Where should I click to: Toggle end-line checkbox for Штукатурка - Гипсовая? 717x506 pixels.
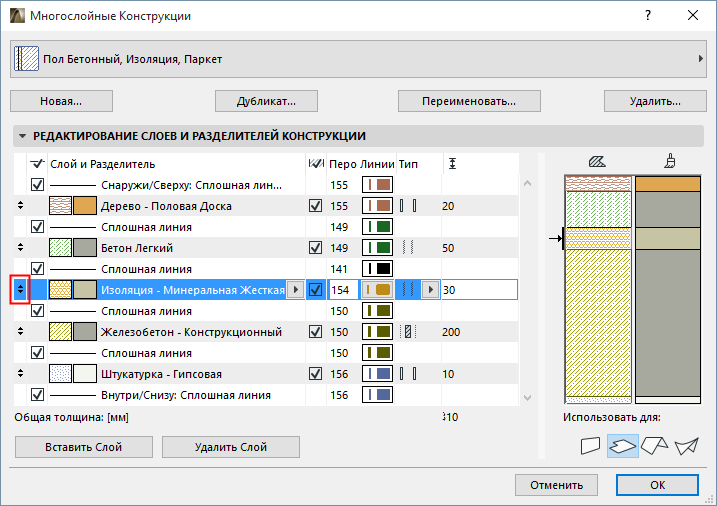(316, 374)
